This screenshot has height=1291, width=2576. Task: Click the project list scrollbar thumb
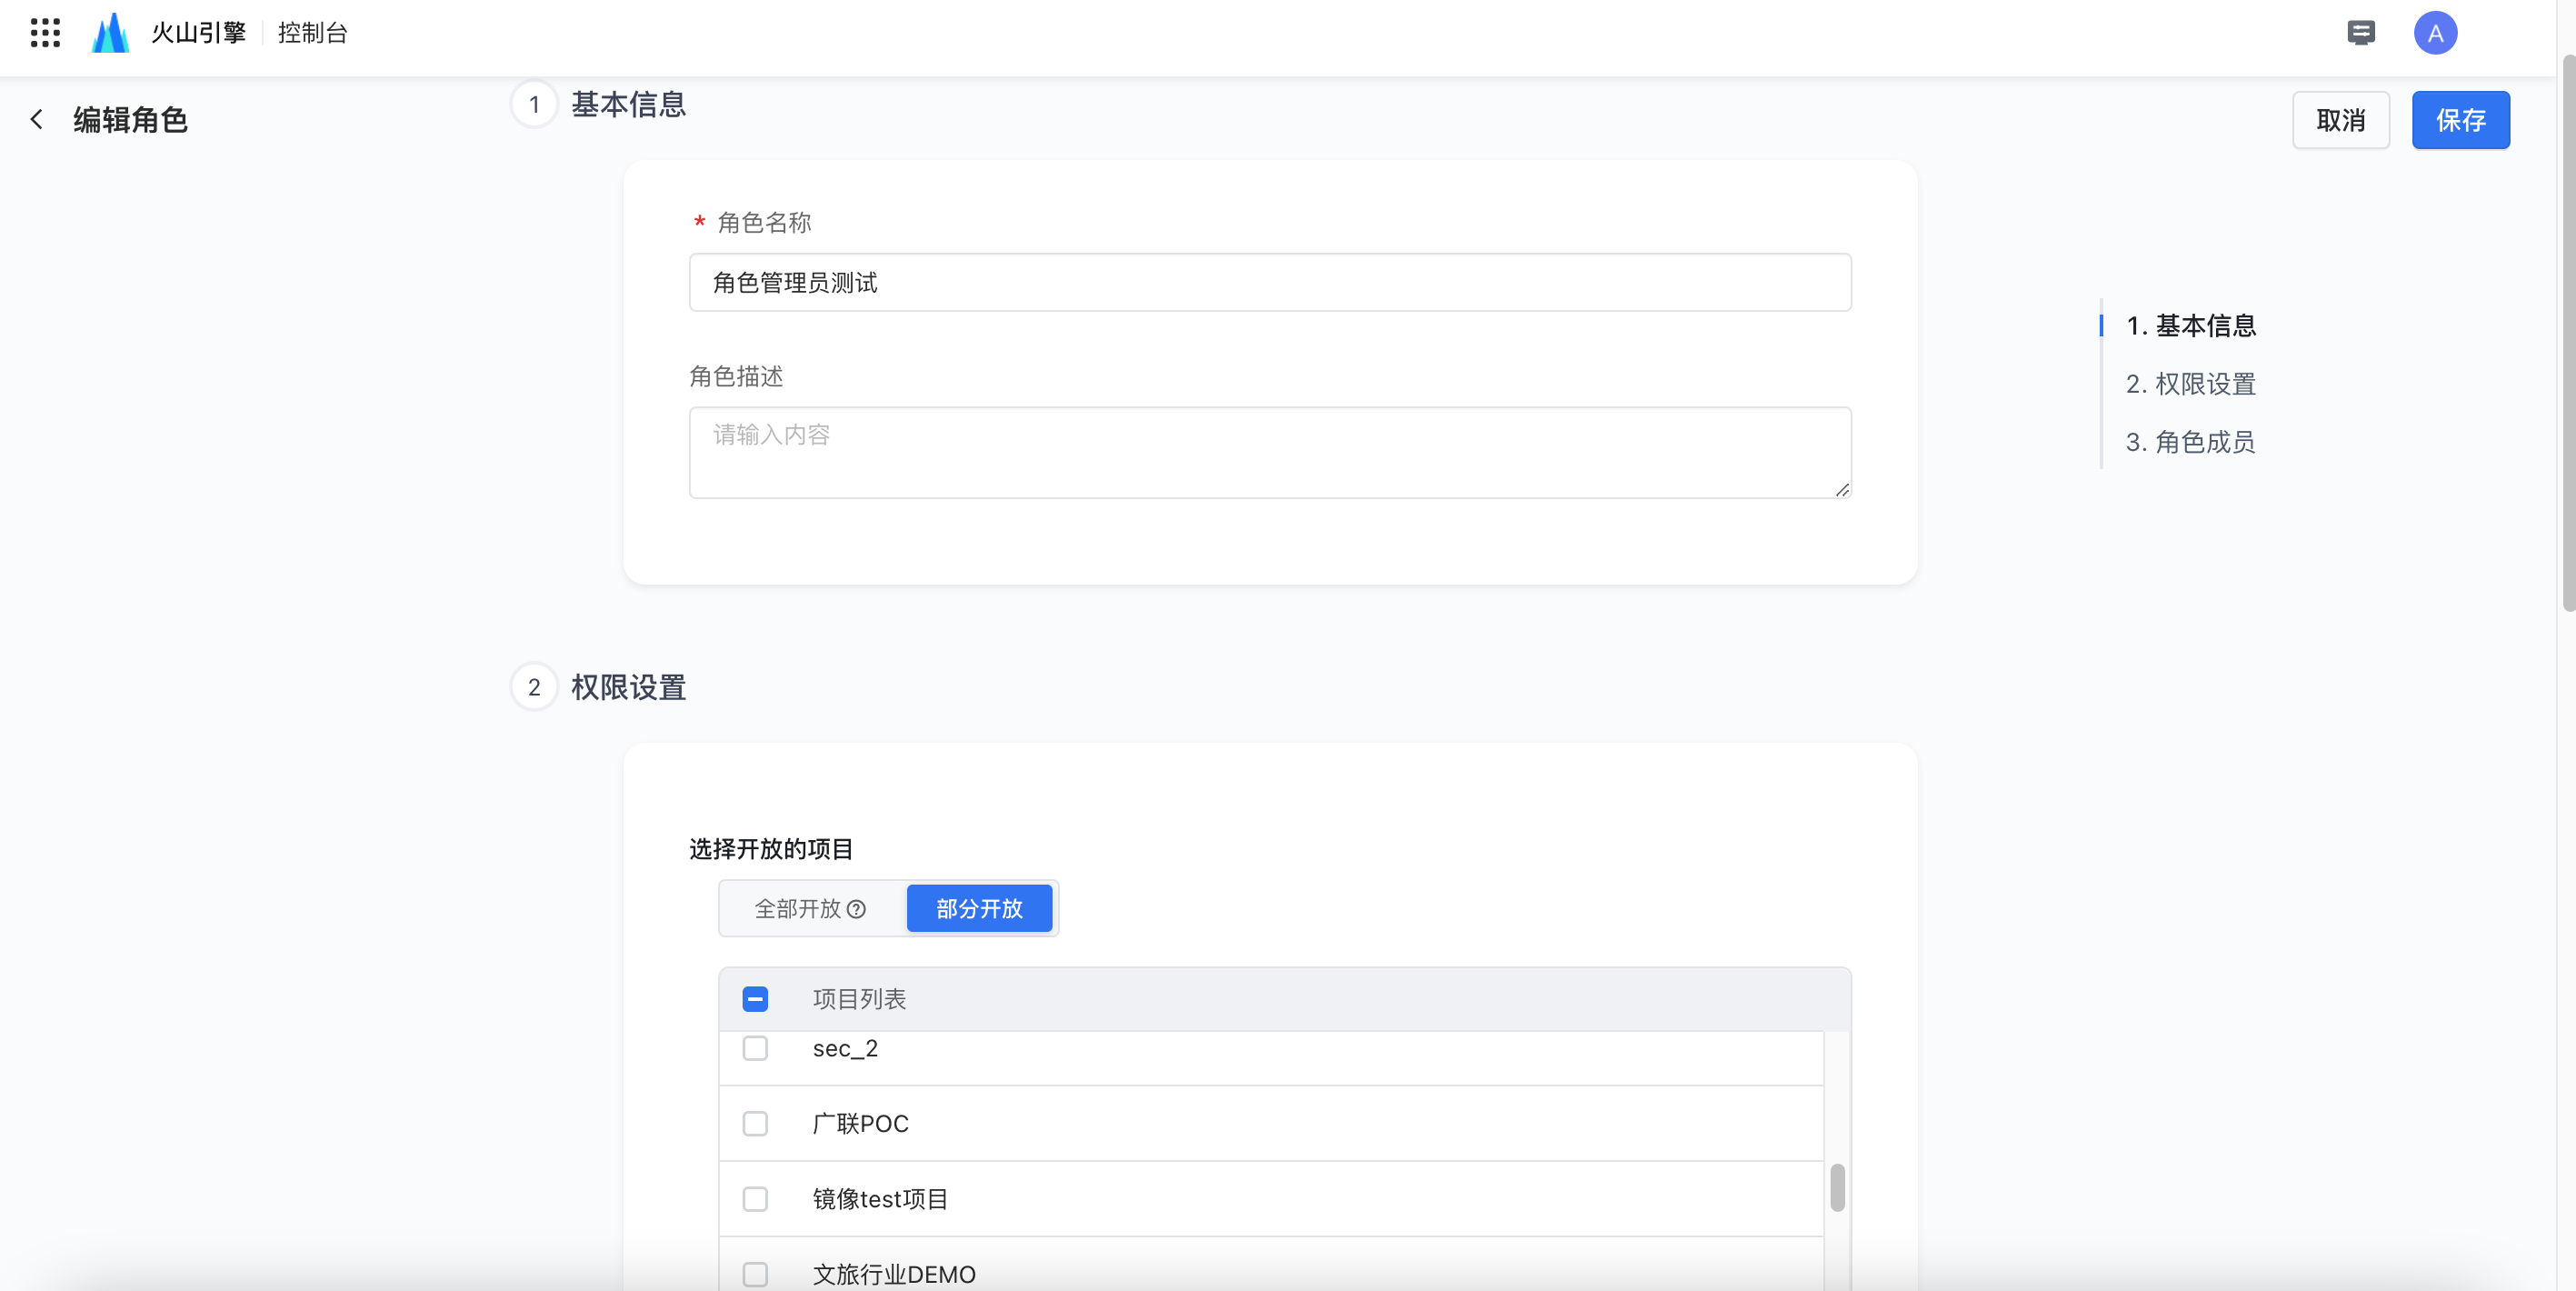pos(1837,1188)
